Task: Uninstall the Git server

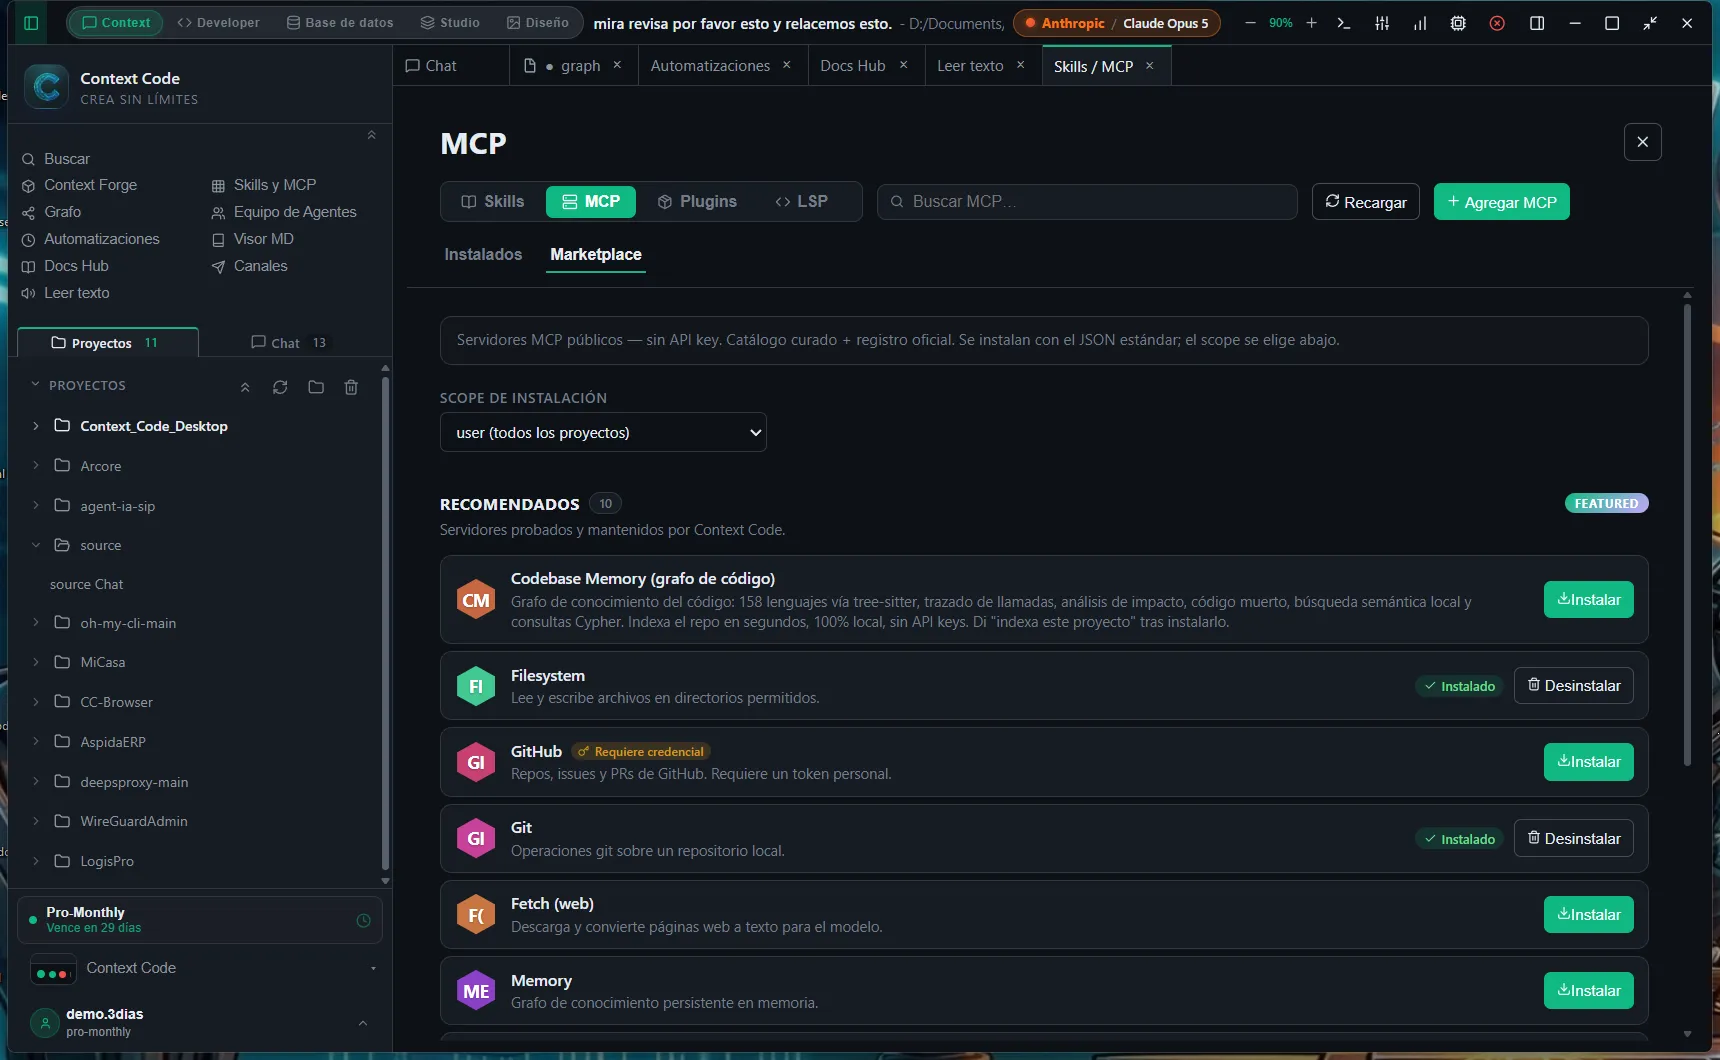Action: [x=1574, y=839]
